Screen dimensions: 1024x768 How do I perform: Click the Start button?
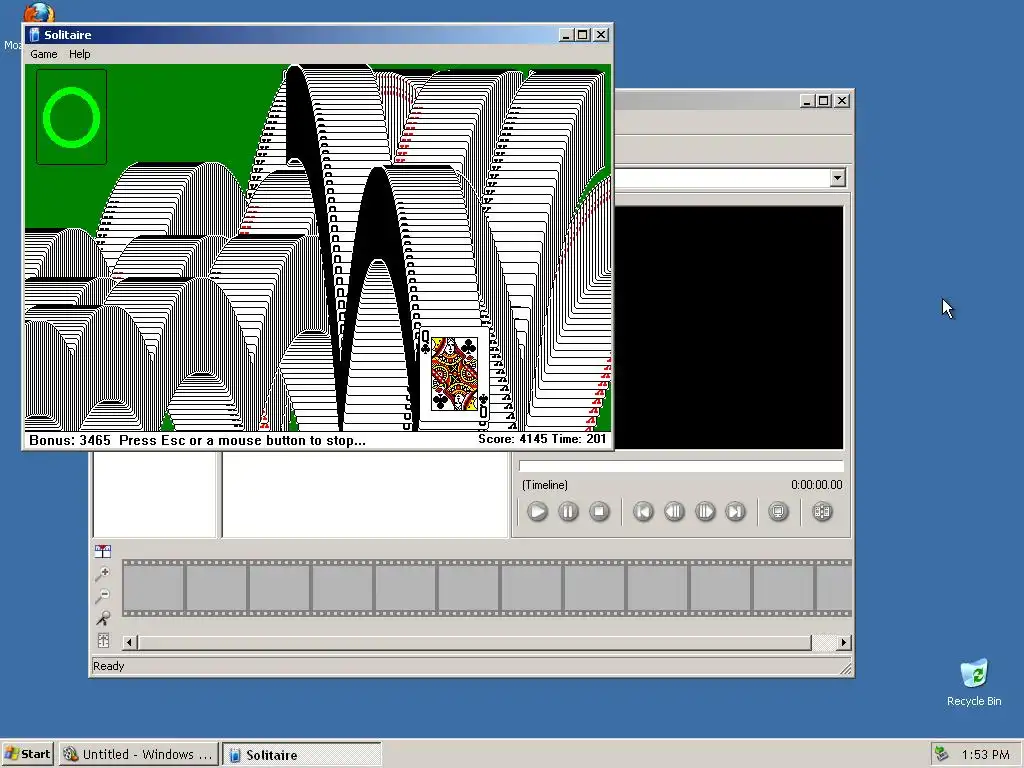tap(28, 754)
